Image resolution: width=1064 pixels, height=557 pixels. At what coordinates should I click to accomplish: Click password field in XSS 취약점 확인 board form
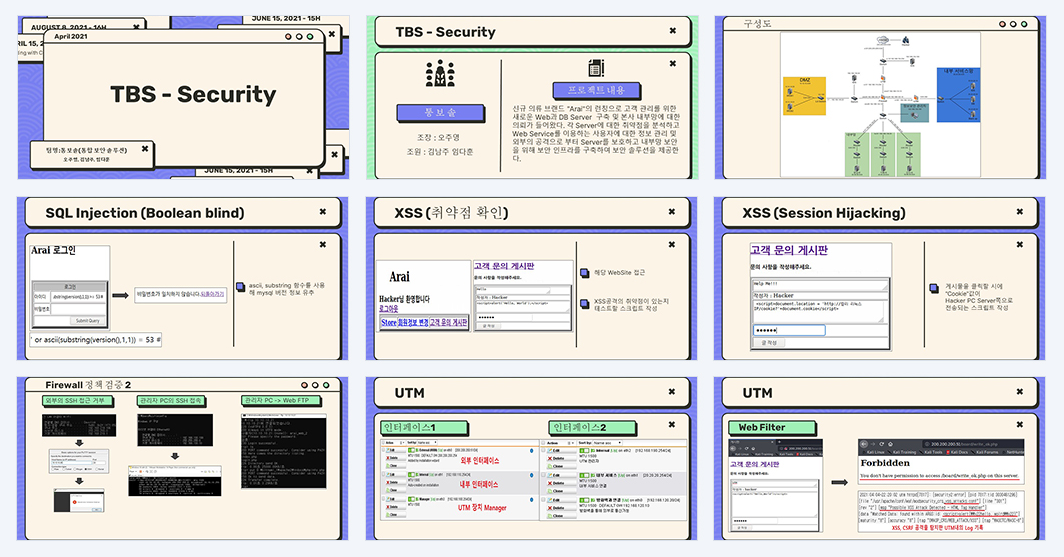pos(504,317)
